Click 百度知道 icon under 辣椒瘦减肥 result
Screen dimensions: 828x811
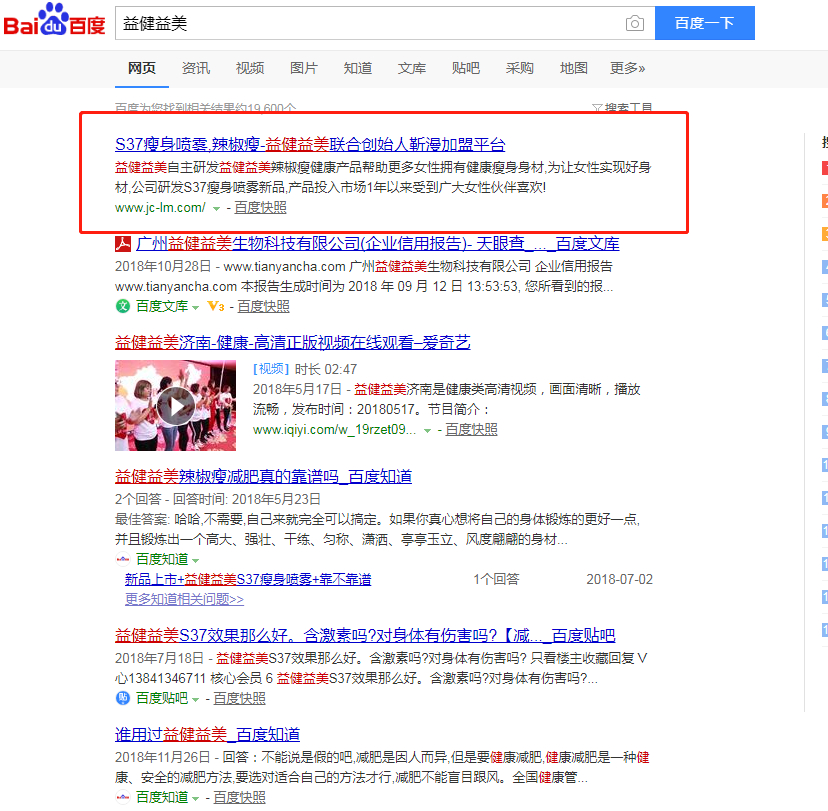[123, 559]
